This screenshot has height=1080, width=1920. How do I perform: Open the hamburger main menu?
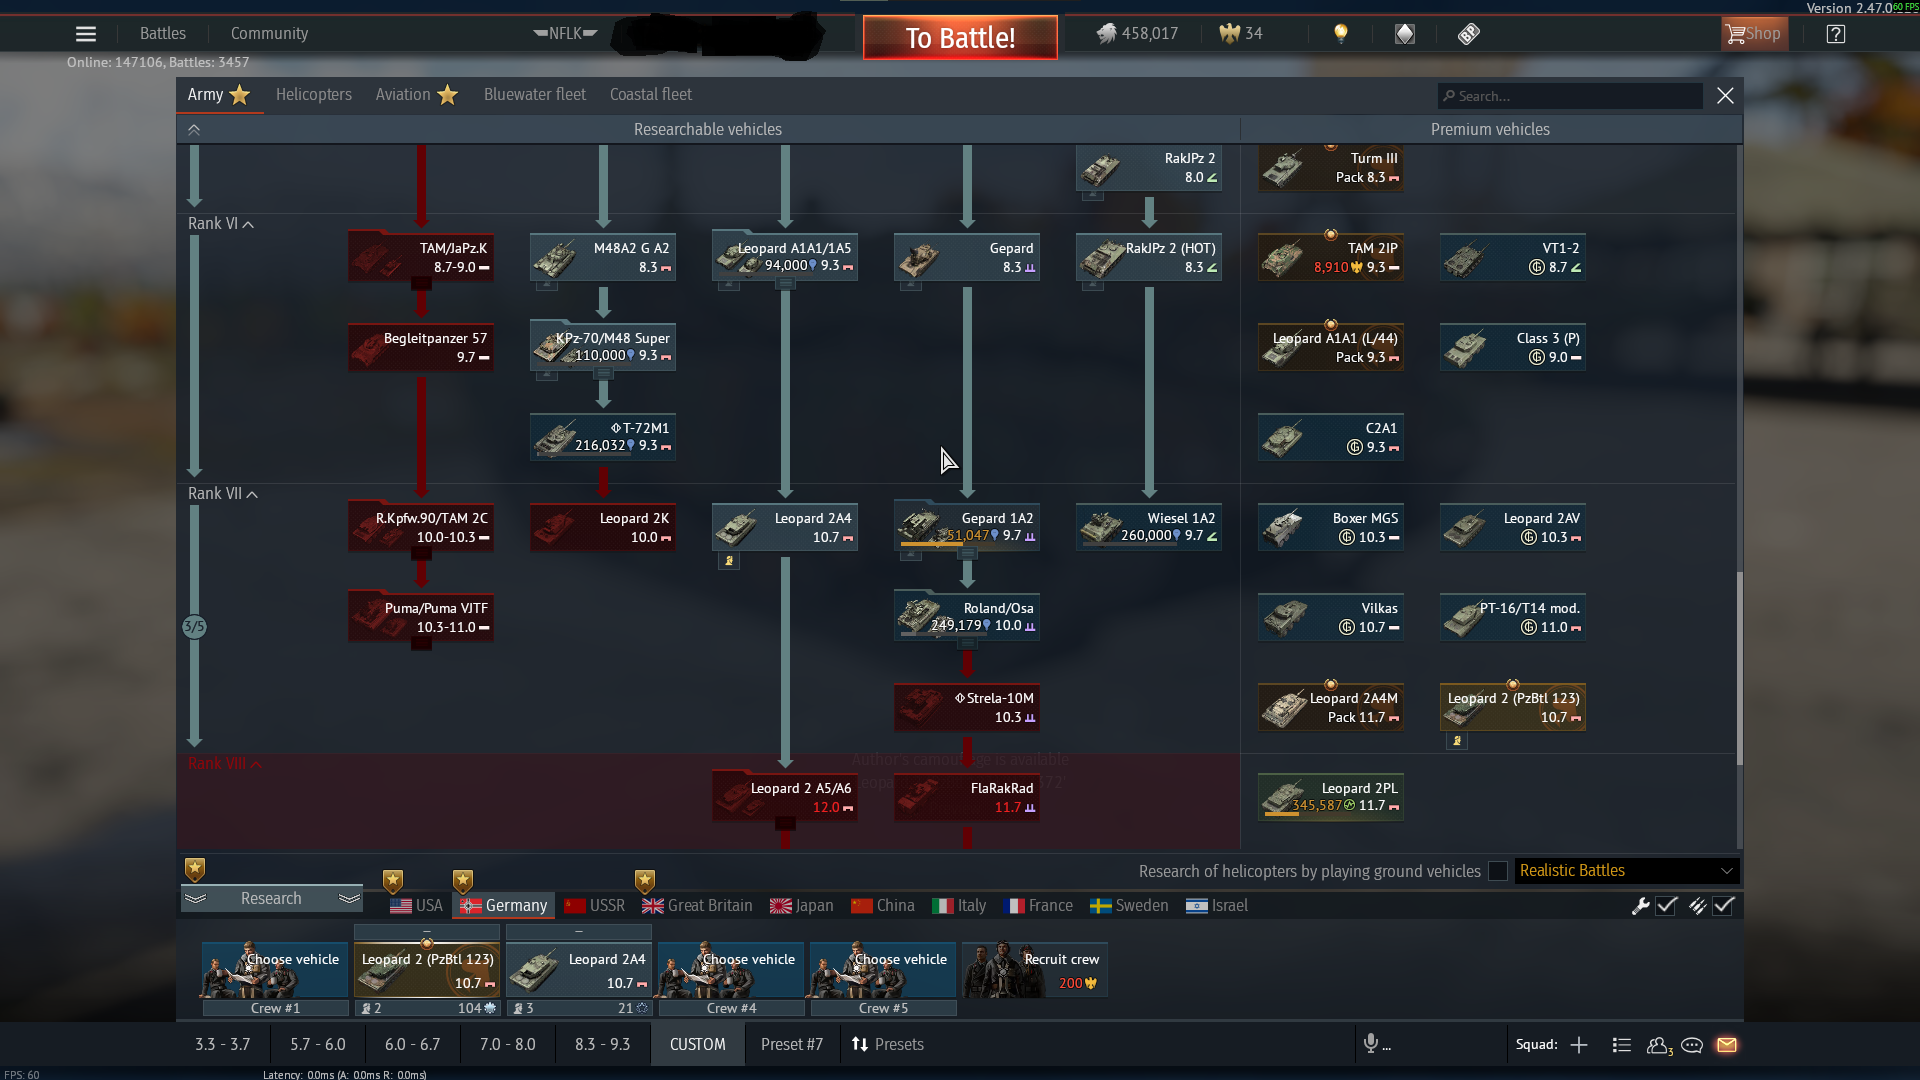tap(86, 34)
